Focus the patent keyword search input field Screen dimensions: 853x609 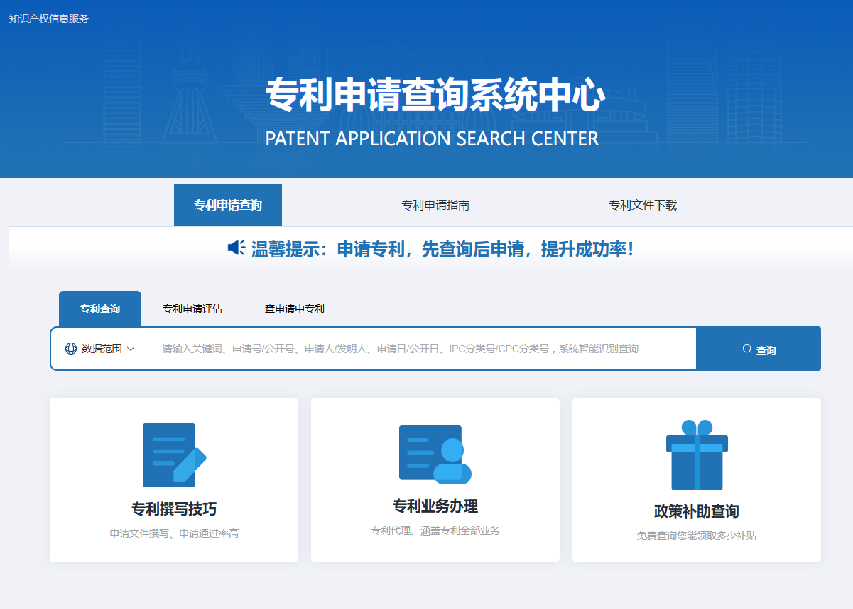tap(422, 348)
